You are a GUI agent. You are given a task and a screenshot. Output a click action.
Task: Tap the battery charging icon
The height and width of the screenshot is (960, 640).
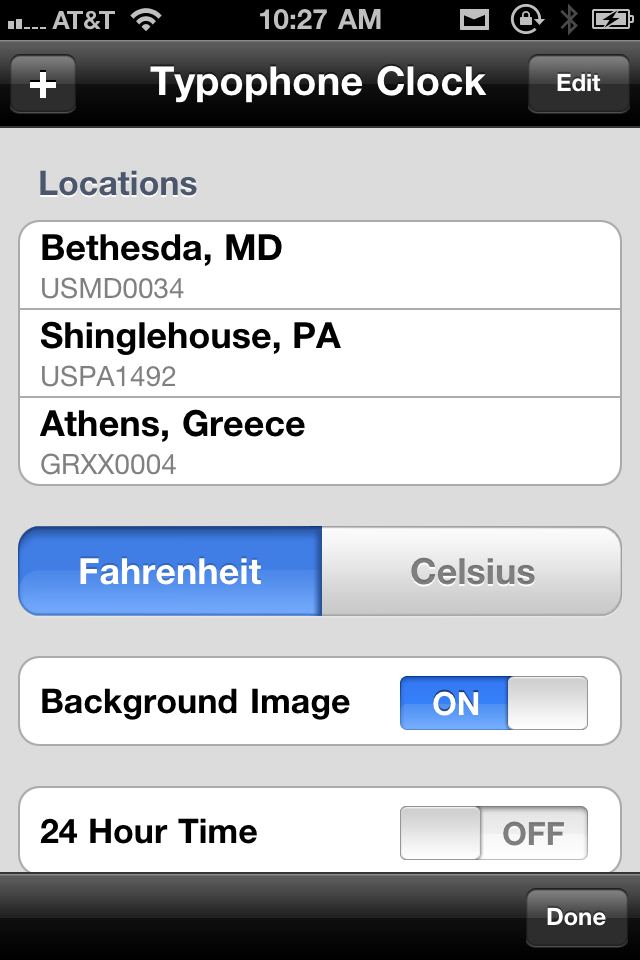coord(612,20)
